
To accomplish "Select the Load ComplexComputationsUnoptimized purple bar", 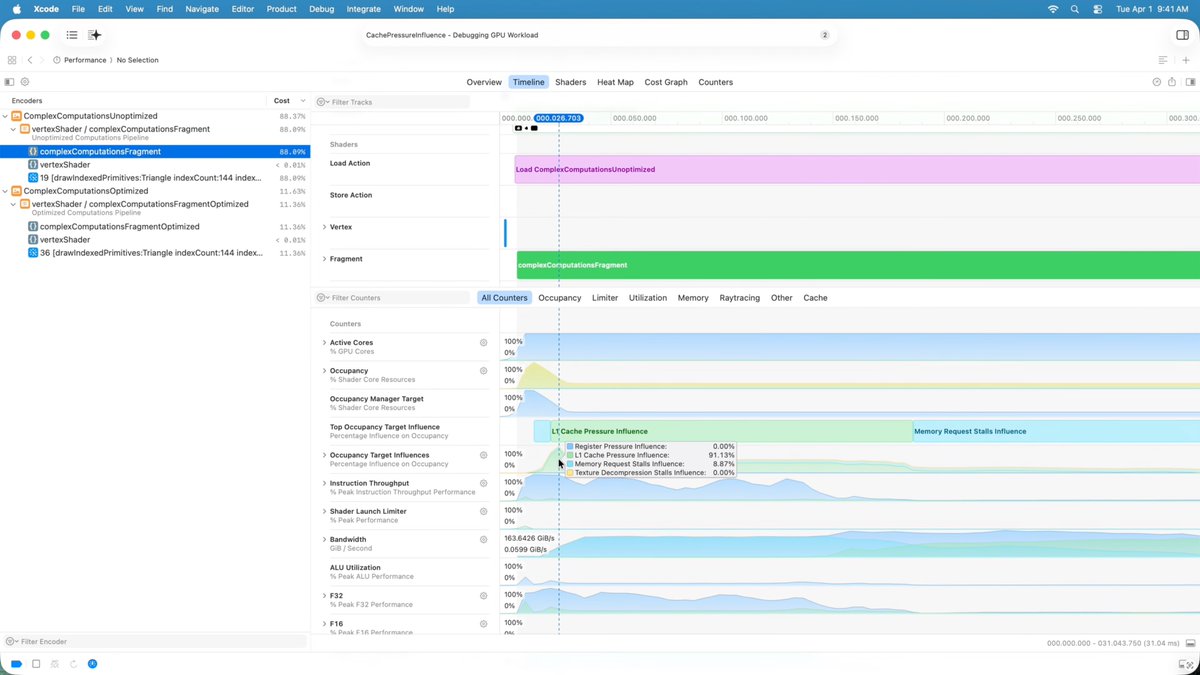I will [857, 169].
